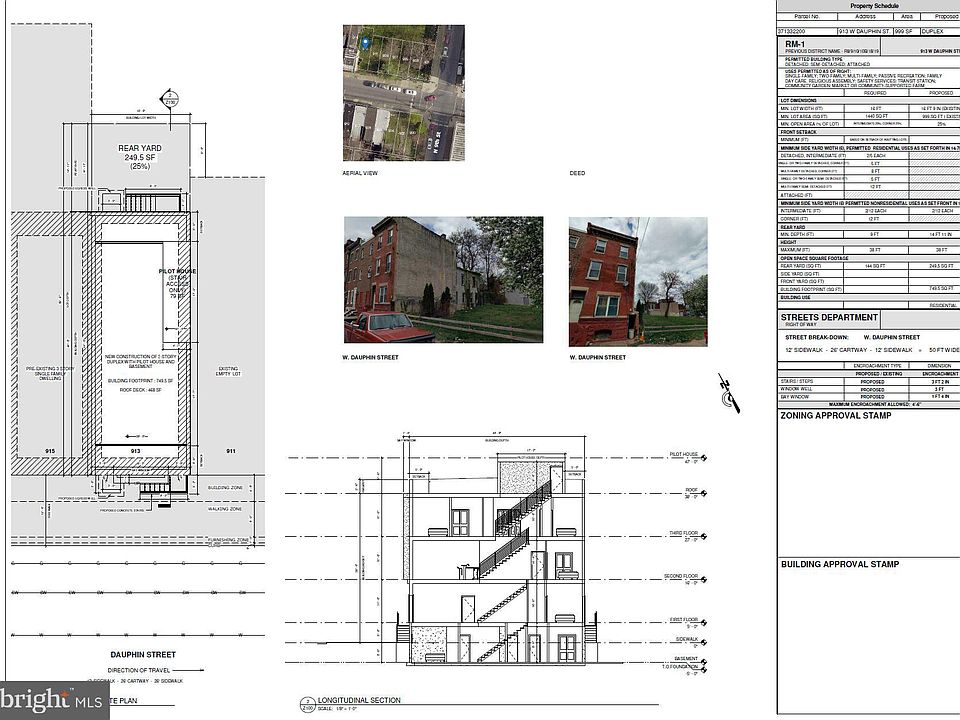
Task: Click the 'BUILDING ZONE' label
Action: (x=225, y=488)
